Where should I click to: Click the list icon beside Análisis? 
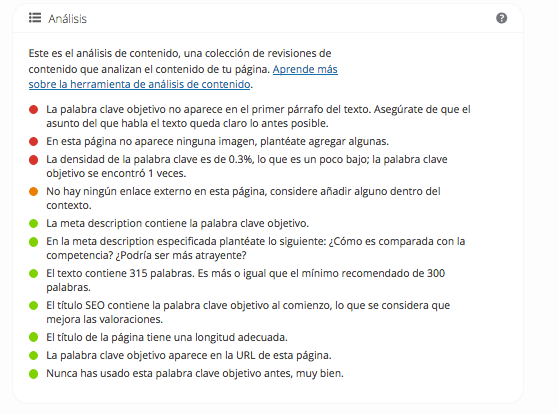pyautogui.click(x=35, y=17)
